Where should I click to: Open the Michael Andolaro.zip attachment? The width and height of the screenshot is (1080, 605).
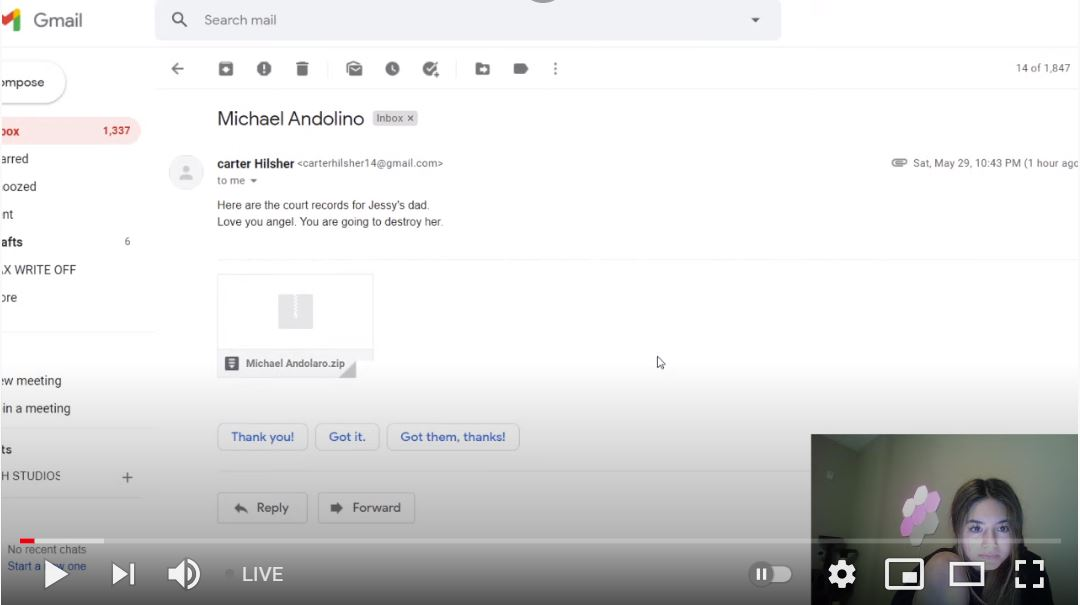coord(295,325)
